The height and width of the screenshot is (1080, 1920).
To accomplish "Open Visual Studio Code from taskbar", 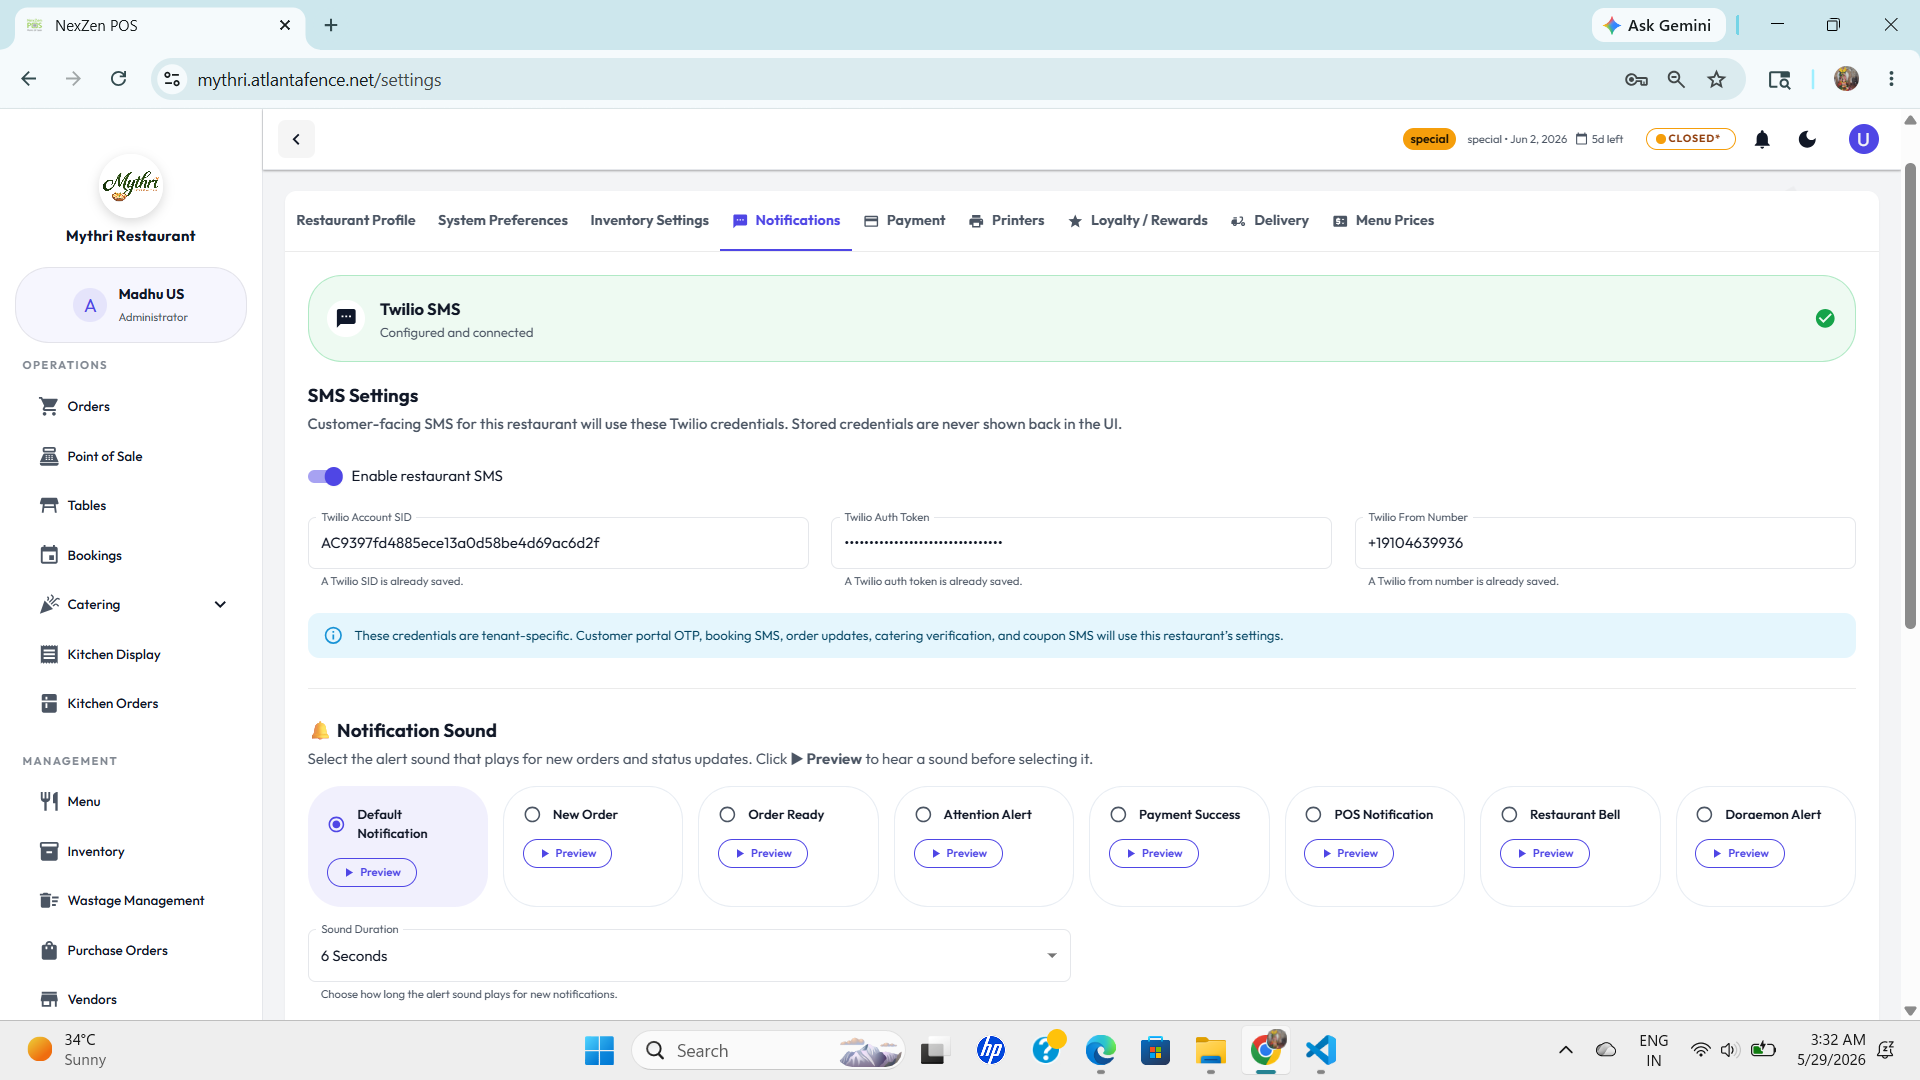I will tap(1320, 1050).
